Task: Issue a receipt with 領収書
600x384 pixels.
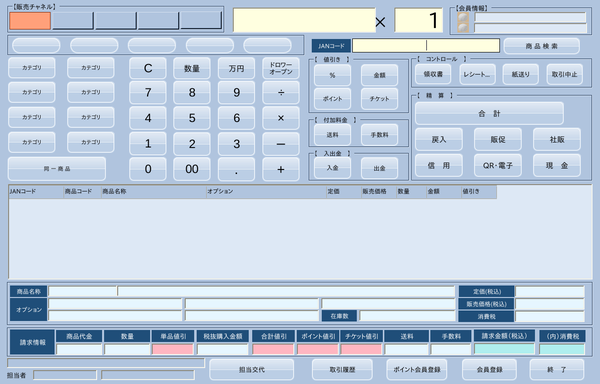Action: [x=433, y=74]
